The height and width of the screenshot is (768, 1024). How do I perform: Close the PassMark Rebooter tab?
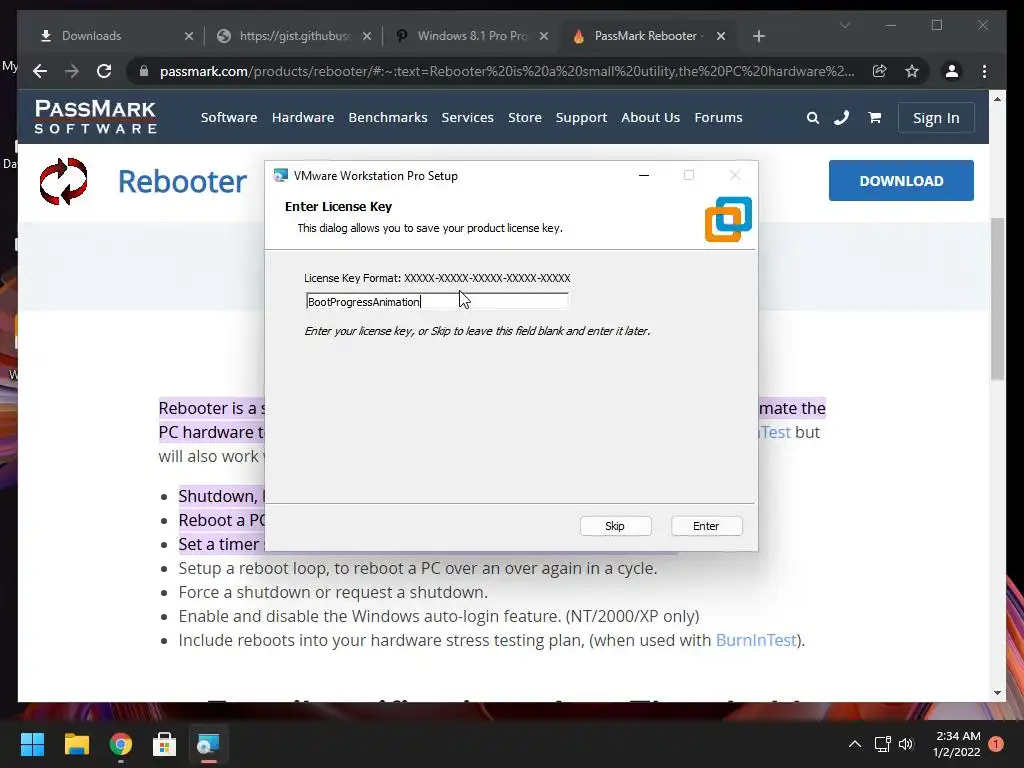pos(720,36)
